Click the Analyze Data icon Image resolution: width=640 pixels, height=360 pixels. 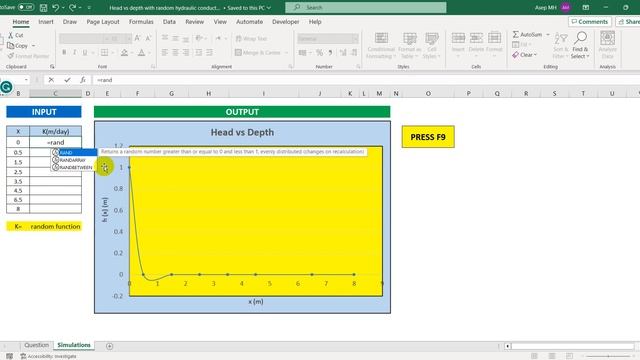pyautogui.click(x=607, y=45)
